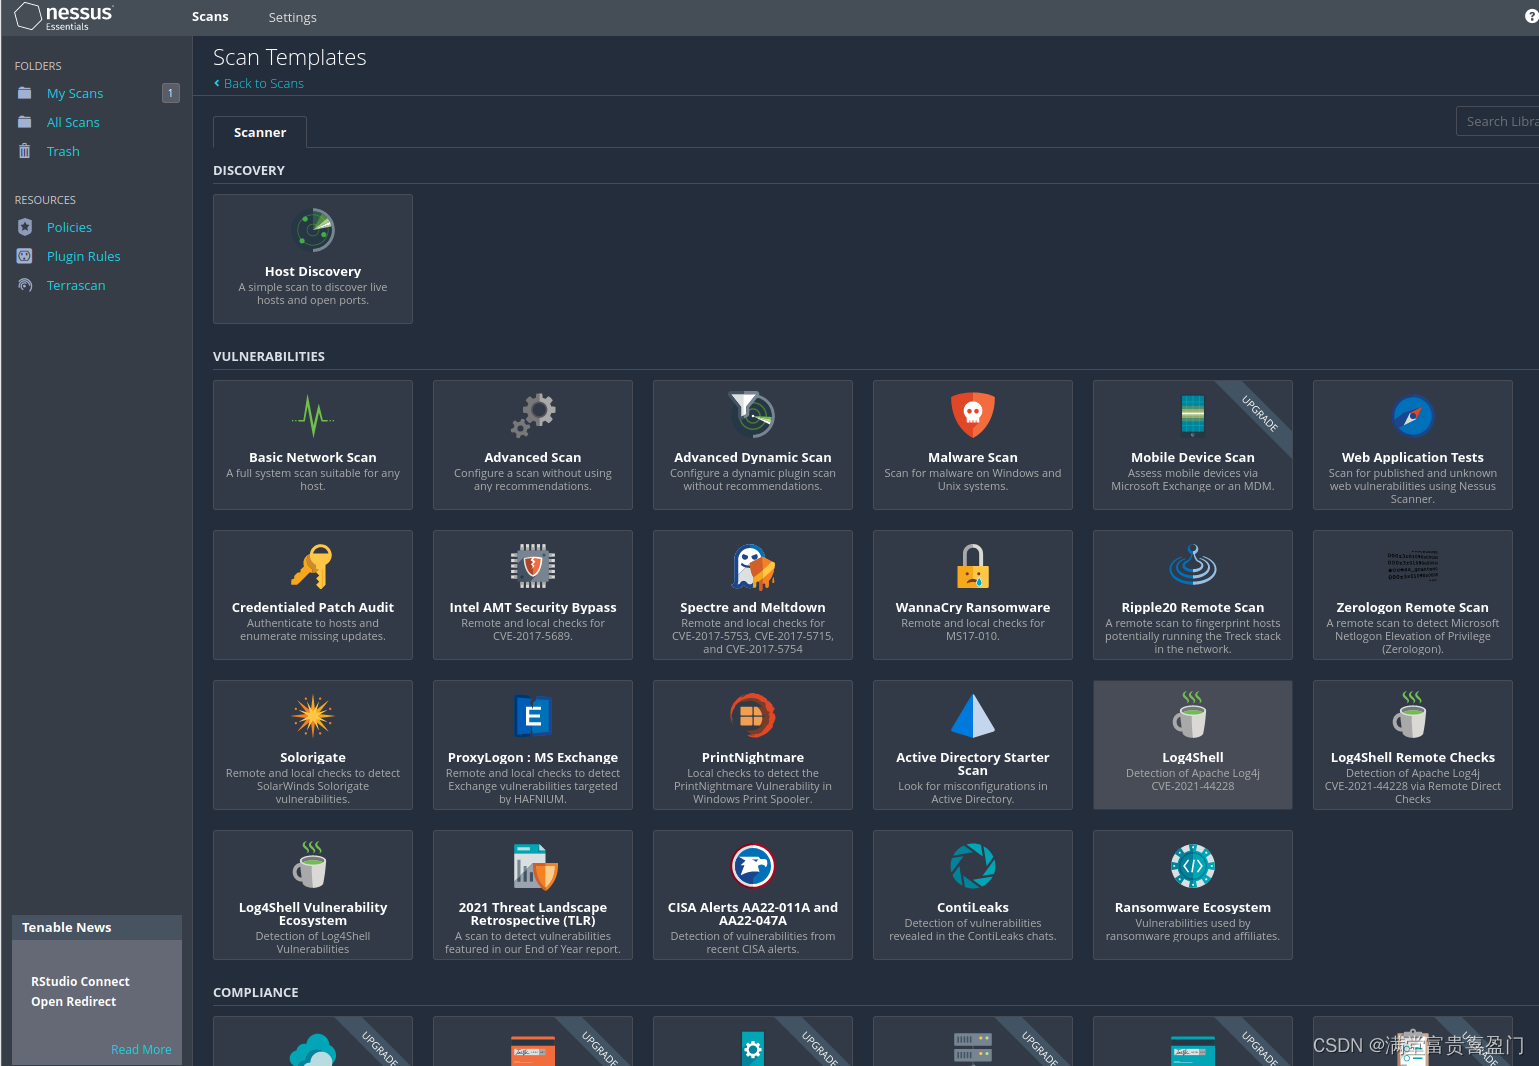Select the WannaCry Ransomware padlock icon
The image size is (1539, 1066).
[x=973, y=566]
